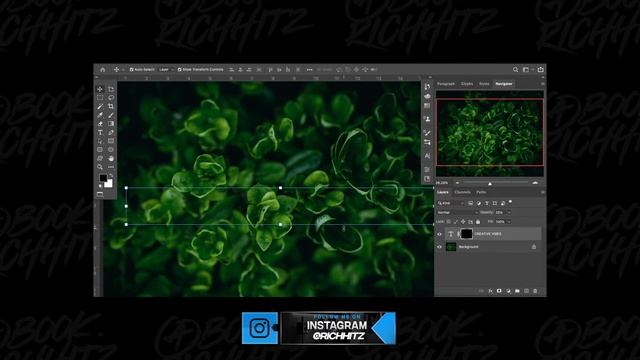Hide the CREATIVE VIBES text layer
Viewport: 640px width, 360px height.
click(x=440, y=234)
